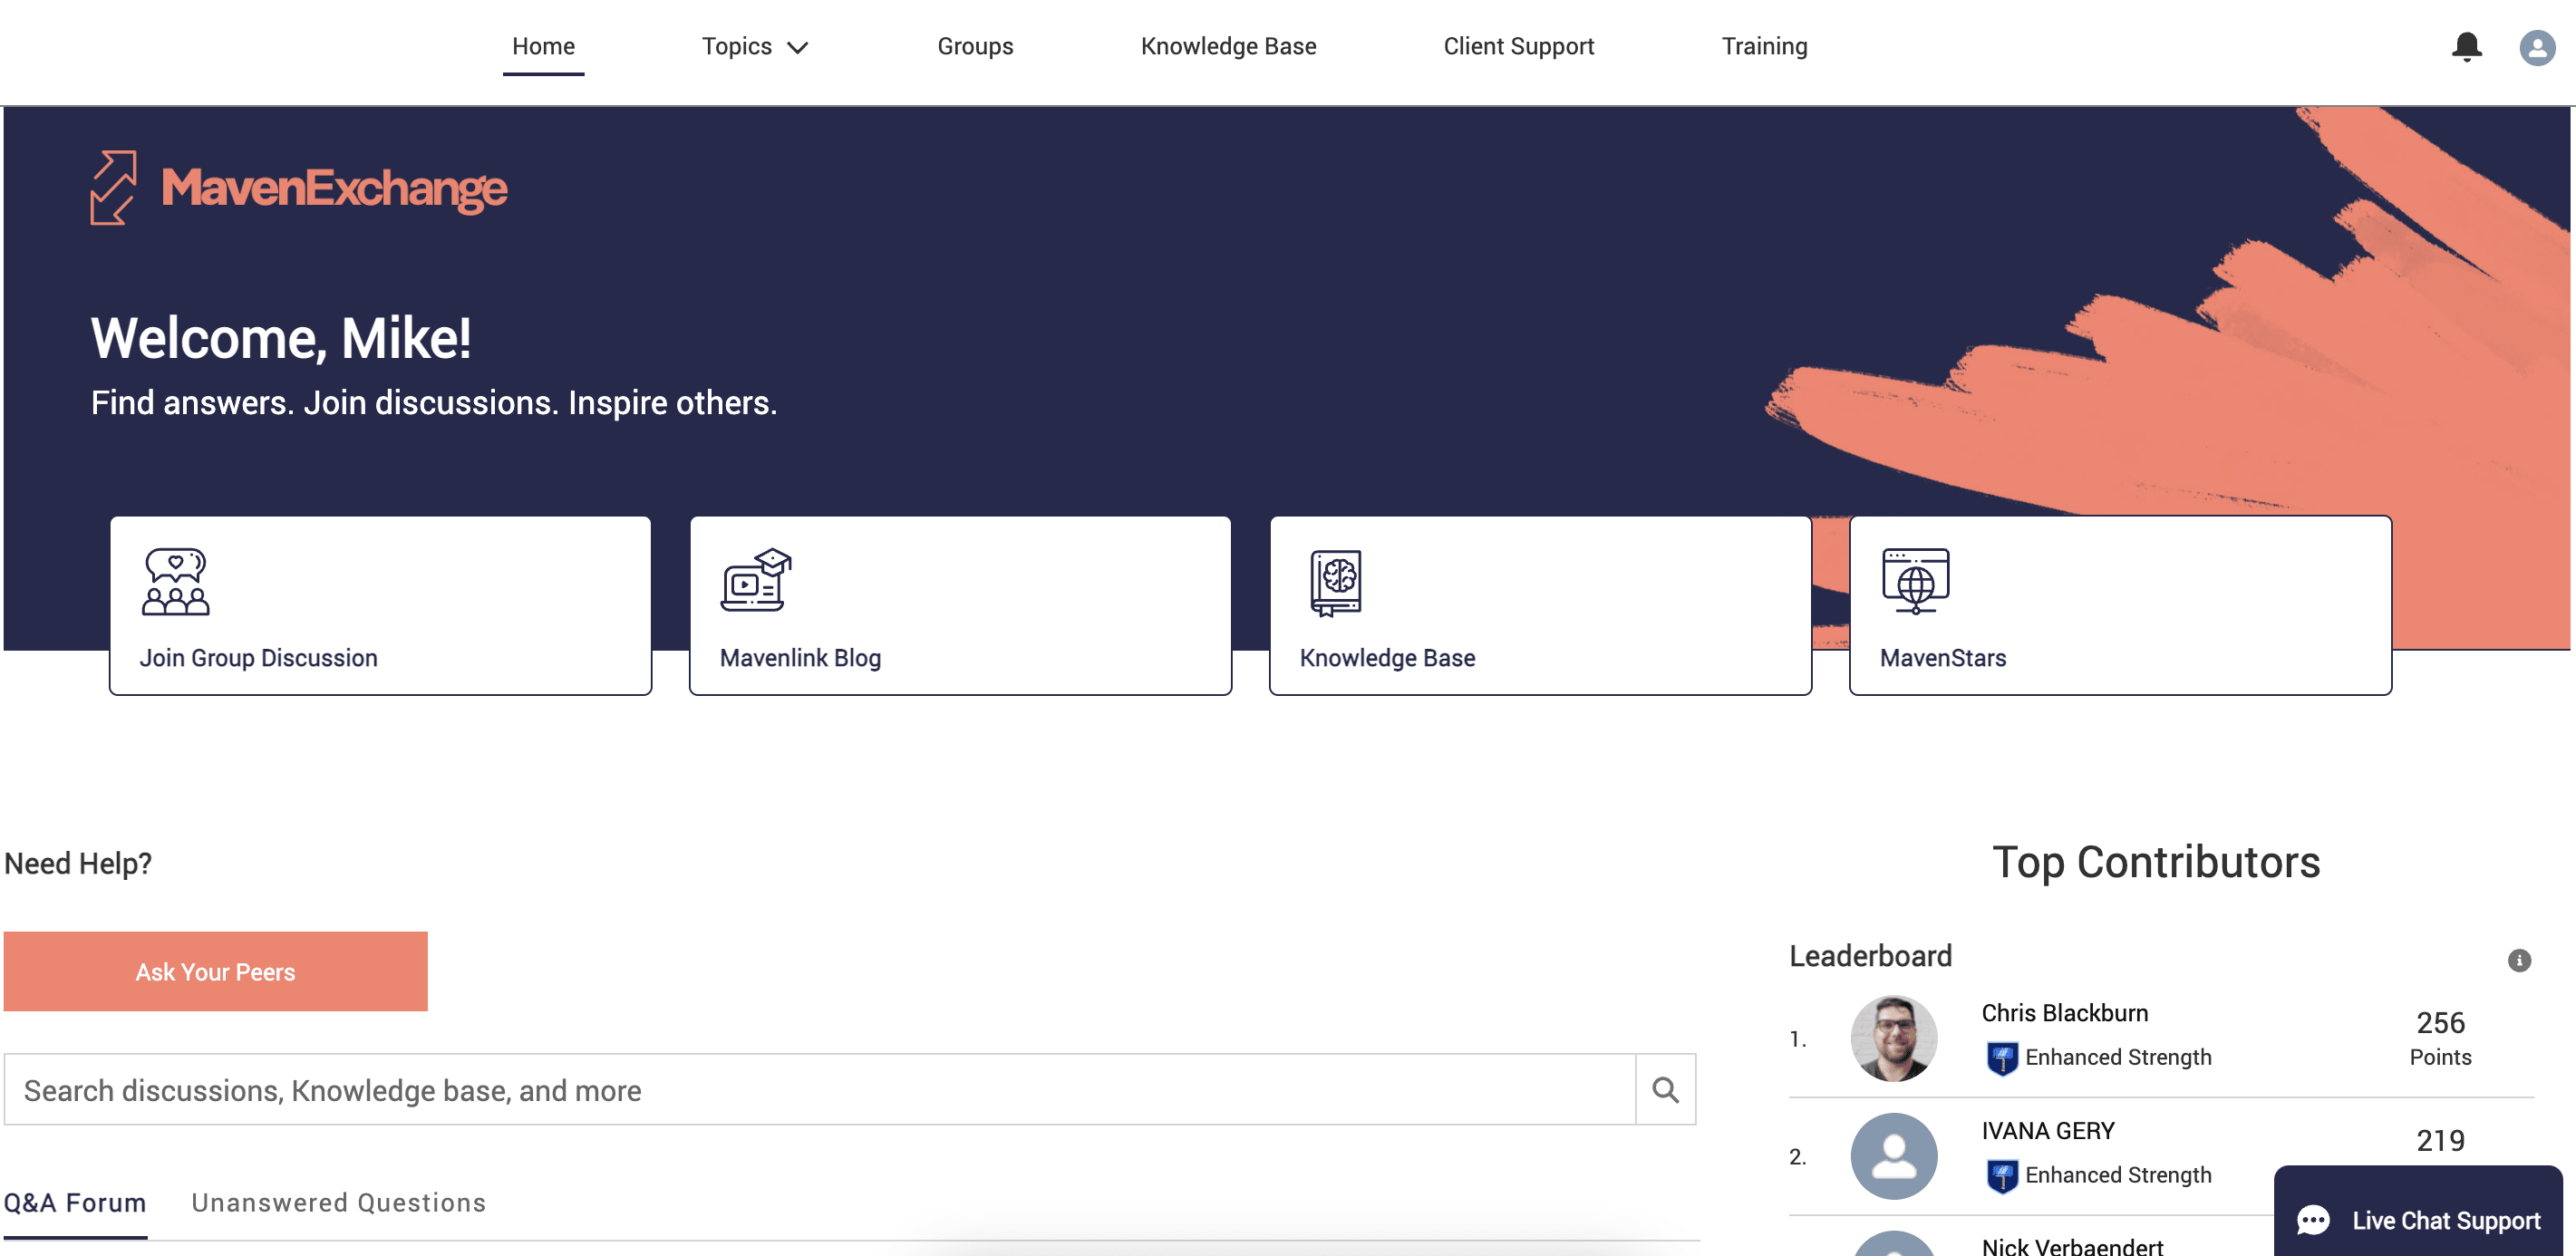
Task: Go to the Home tab
Action: point(543,47)
